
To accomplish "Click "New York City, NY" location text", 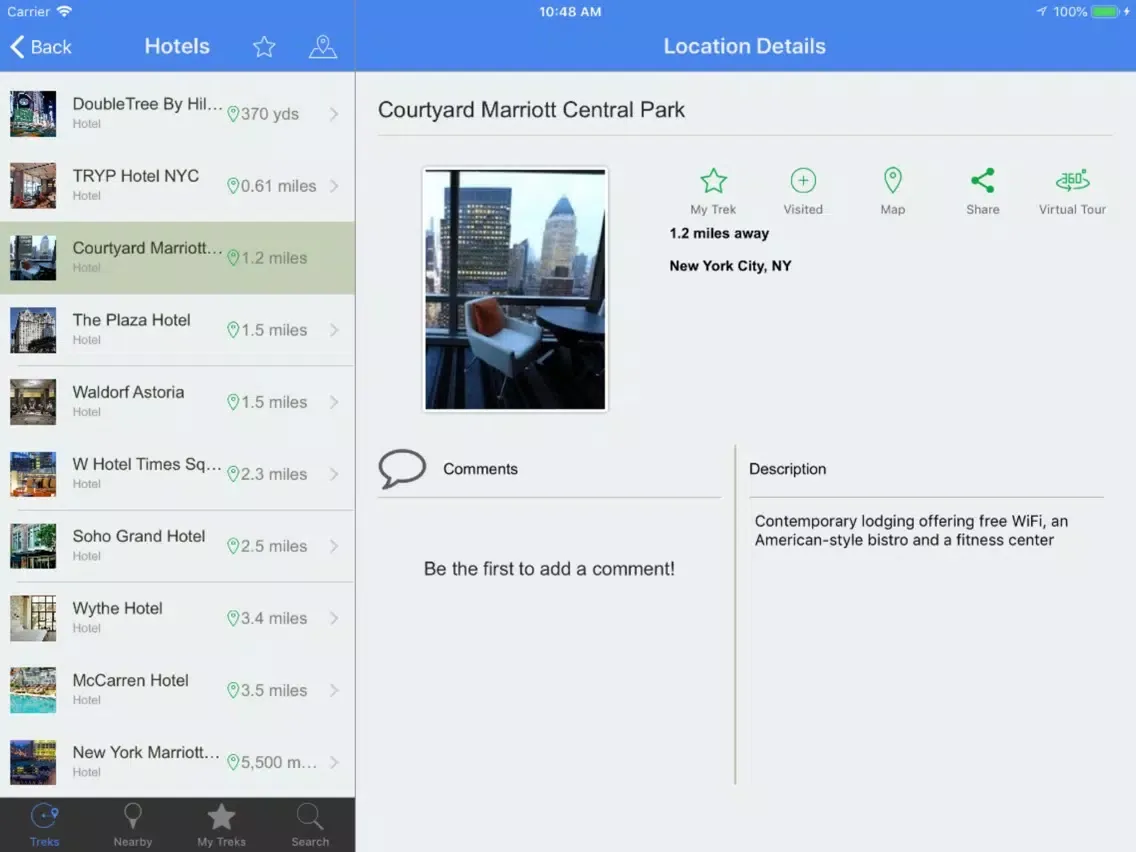I will tap(730, 266).
